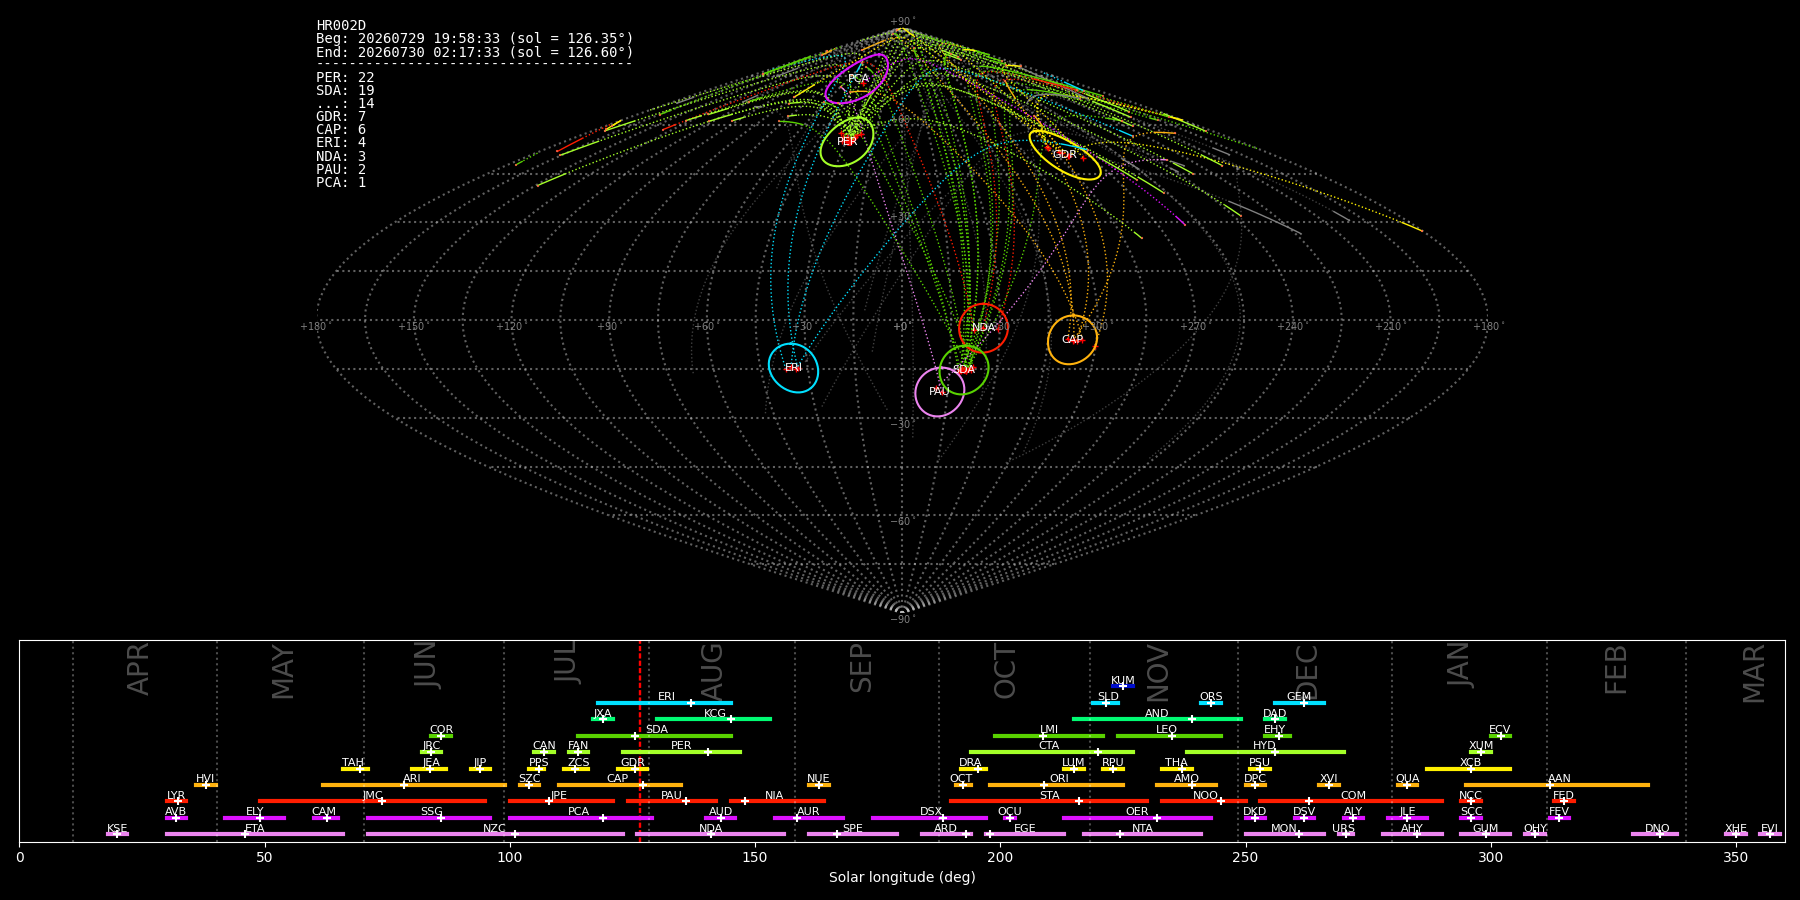Click the Solar longitude axis label

coord(902,877)
